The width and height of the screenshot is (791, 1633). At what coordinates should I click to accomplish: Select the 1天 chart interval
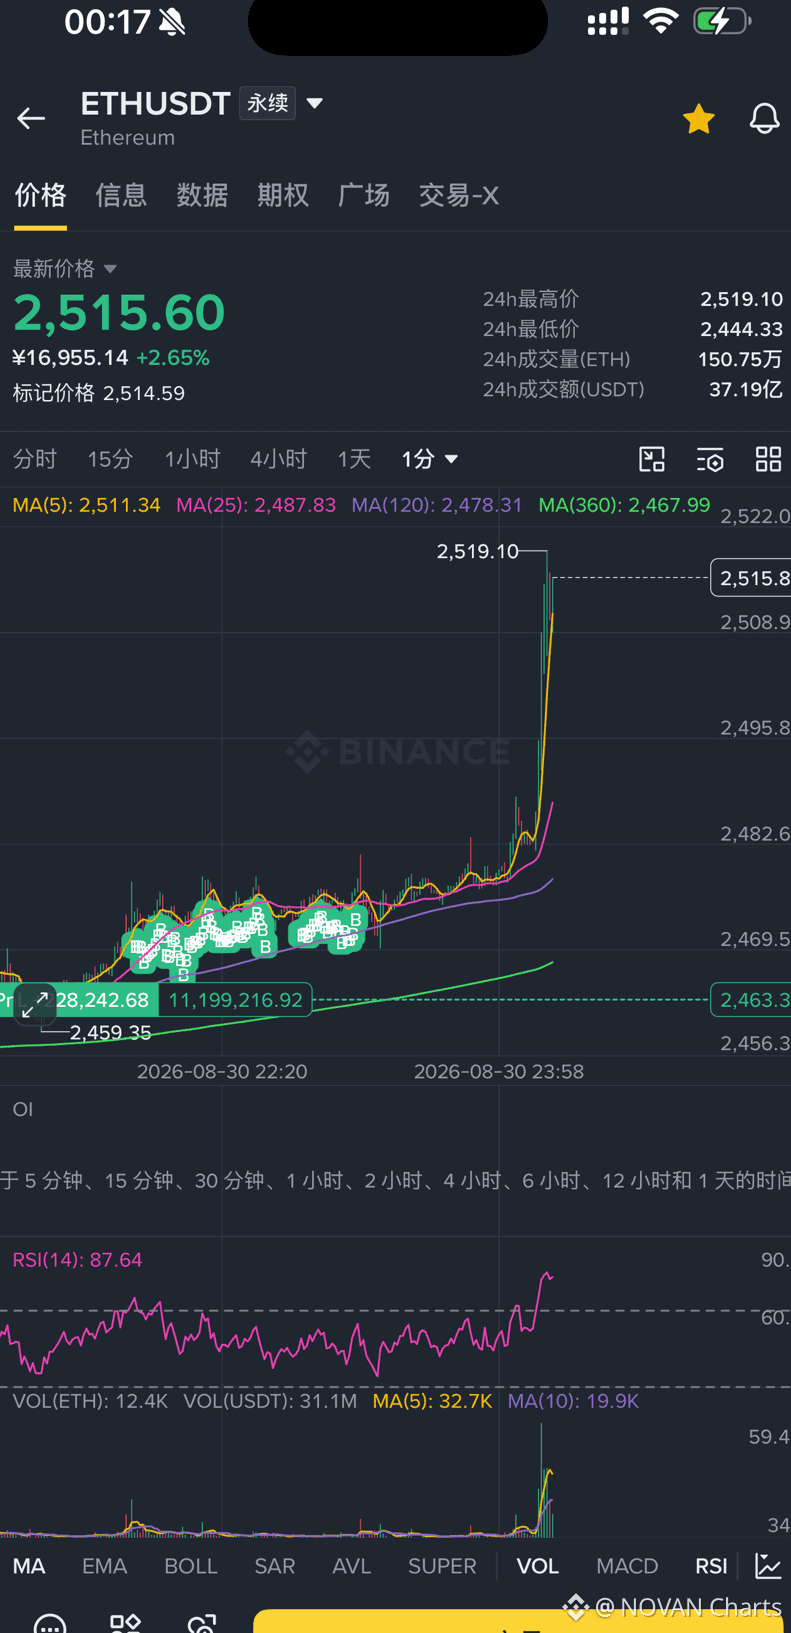[354, 459]
